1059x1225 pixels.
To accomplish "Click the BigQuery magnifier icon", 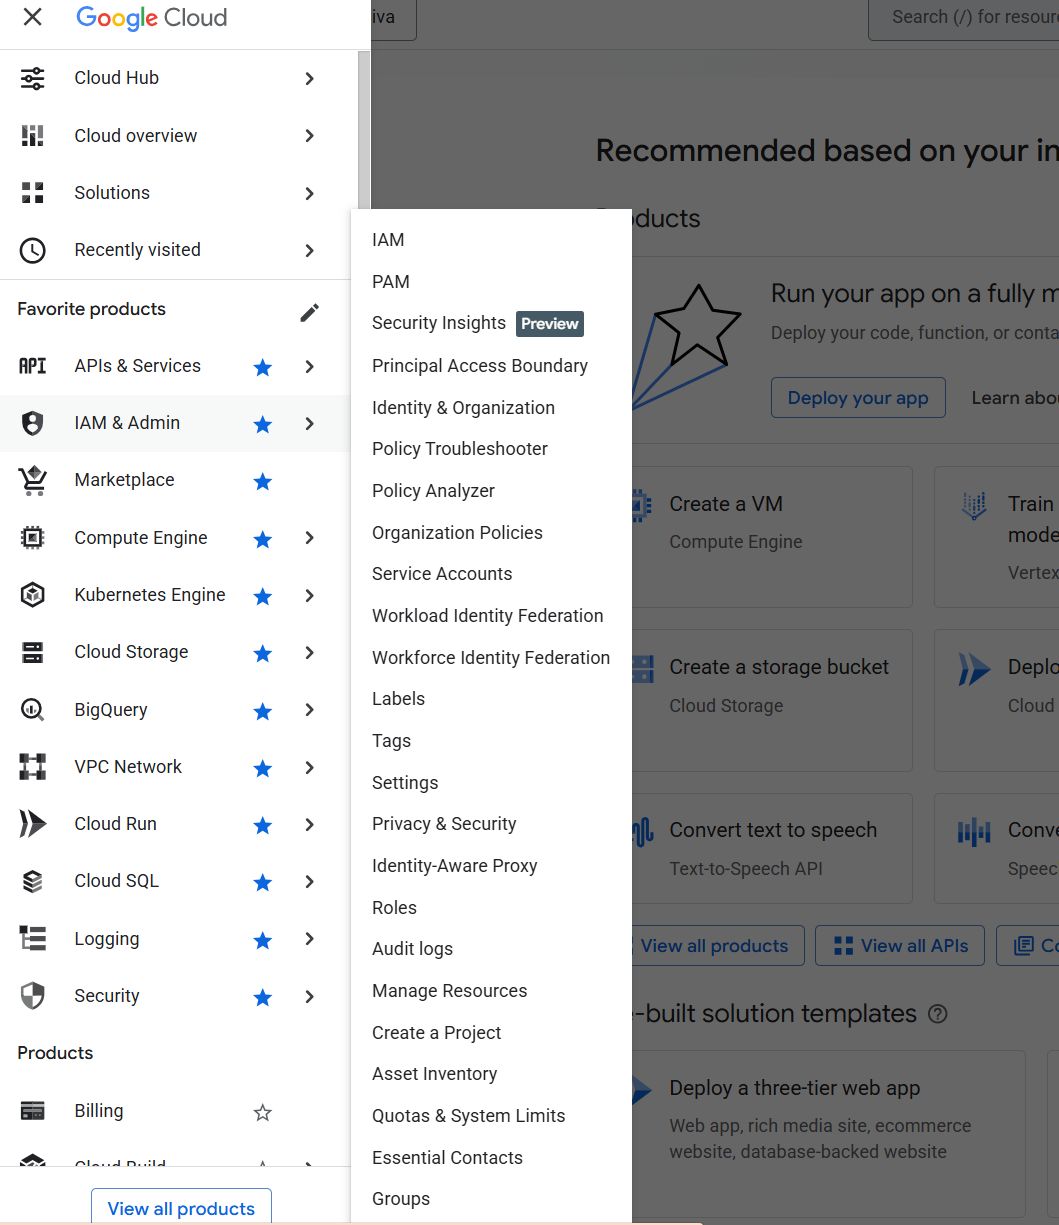I will [x=33, y=709].
